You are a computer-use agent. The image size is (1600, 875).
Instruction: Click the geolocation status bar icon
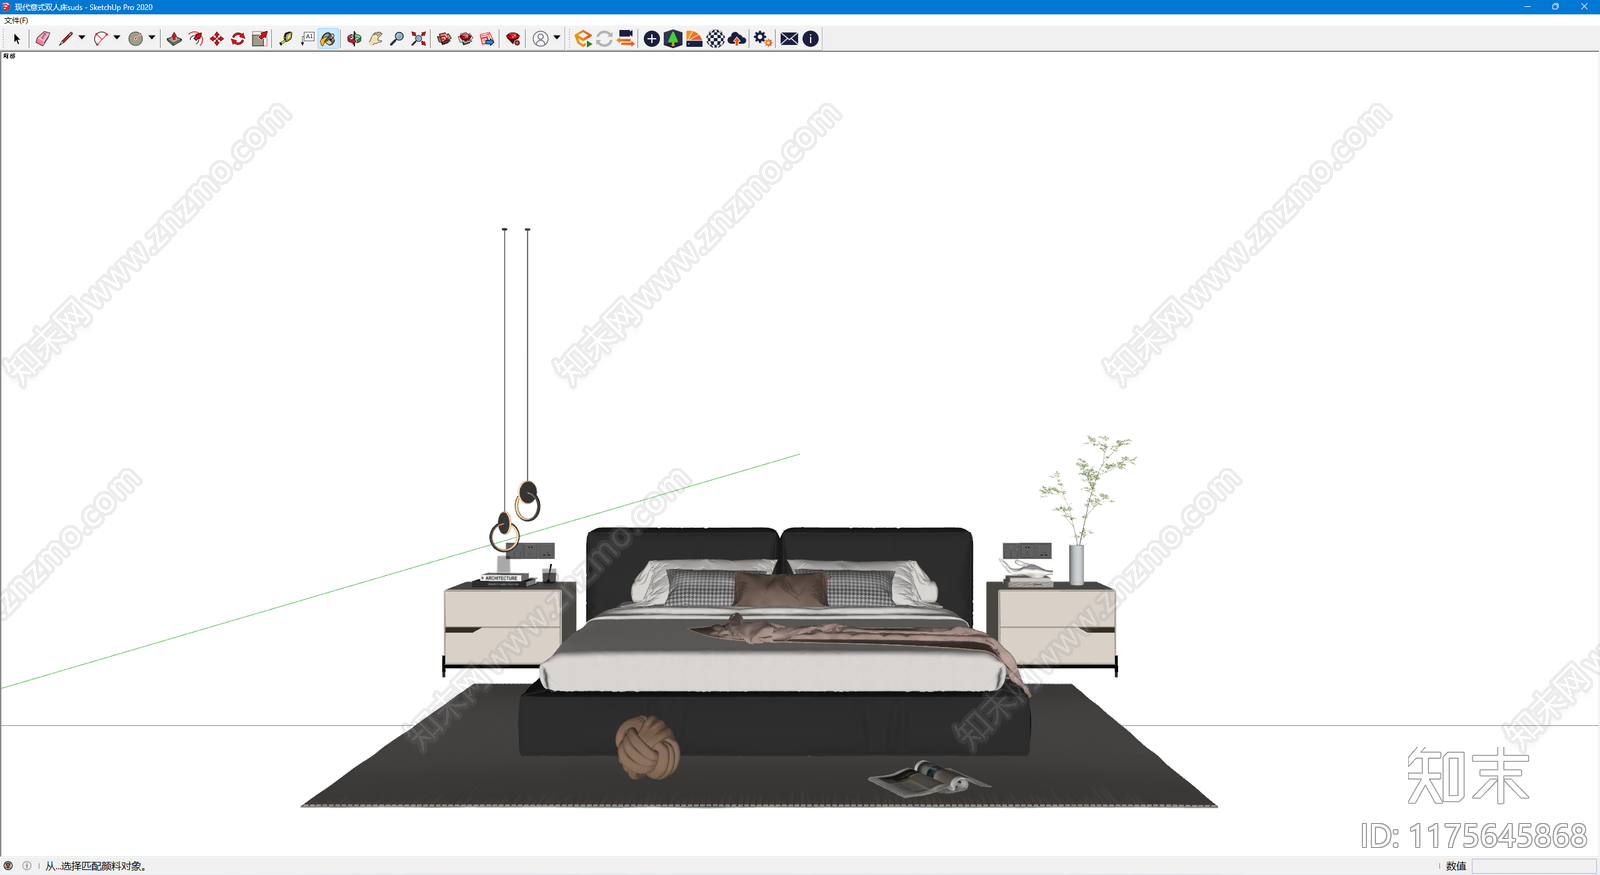(x=8, y=866)
